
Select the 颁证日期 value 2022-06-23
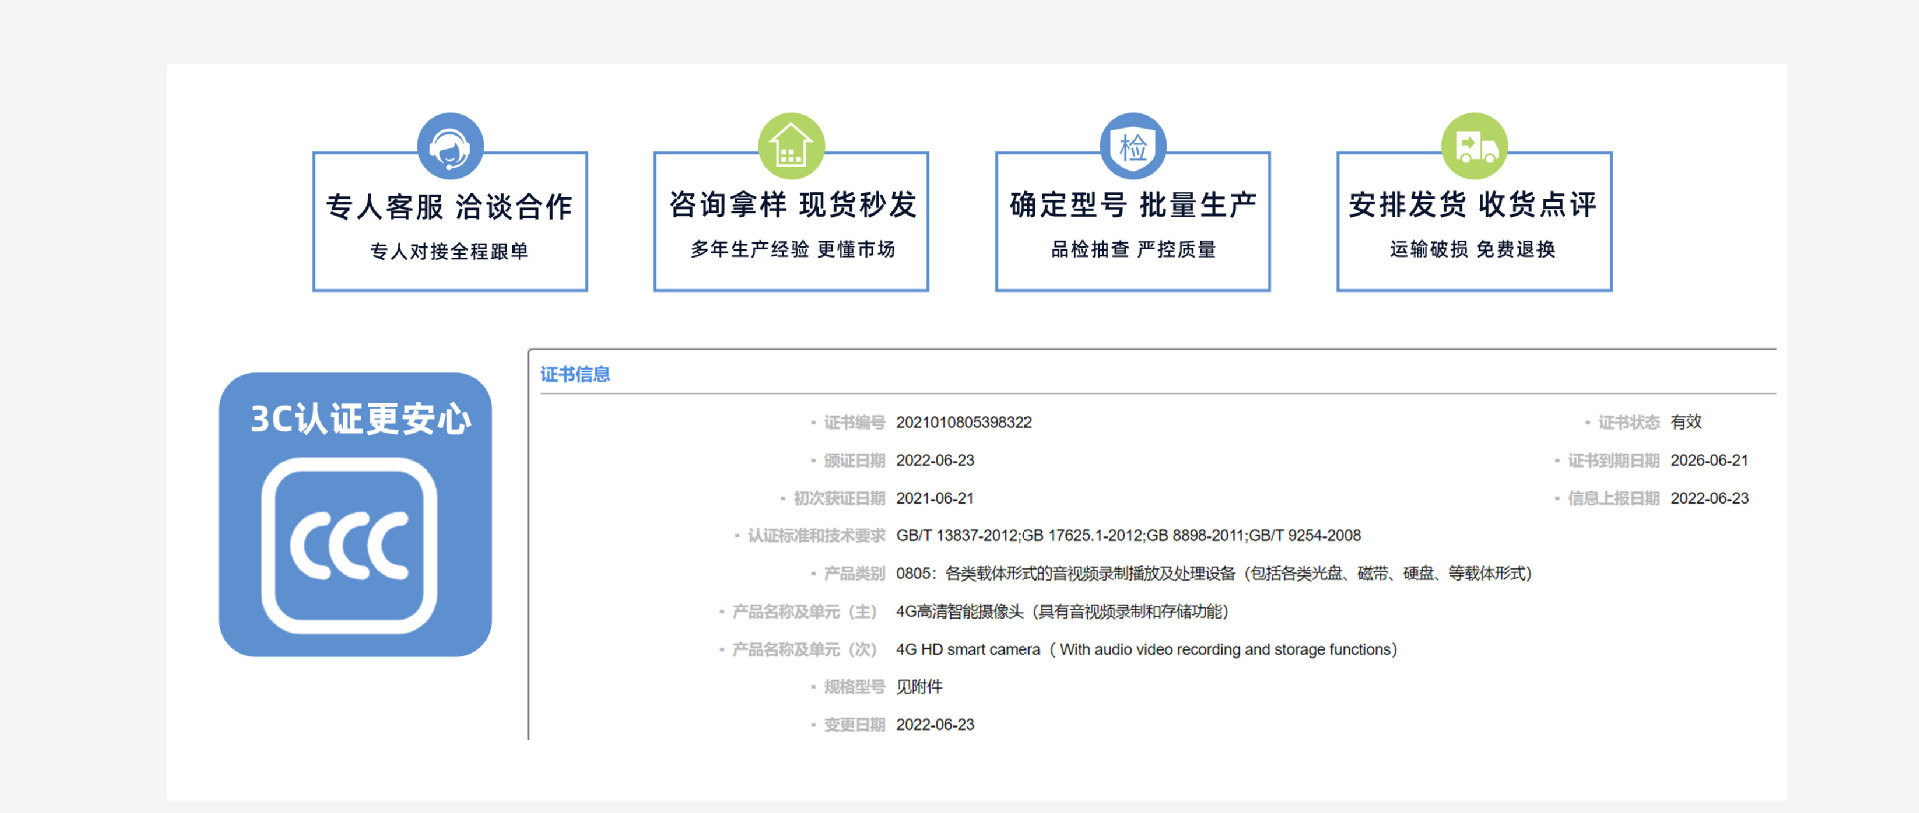click(x=935, y=460)
